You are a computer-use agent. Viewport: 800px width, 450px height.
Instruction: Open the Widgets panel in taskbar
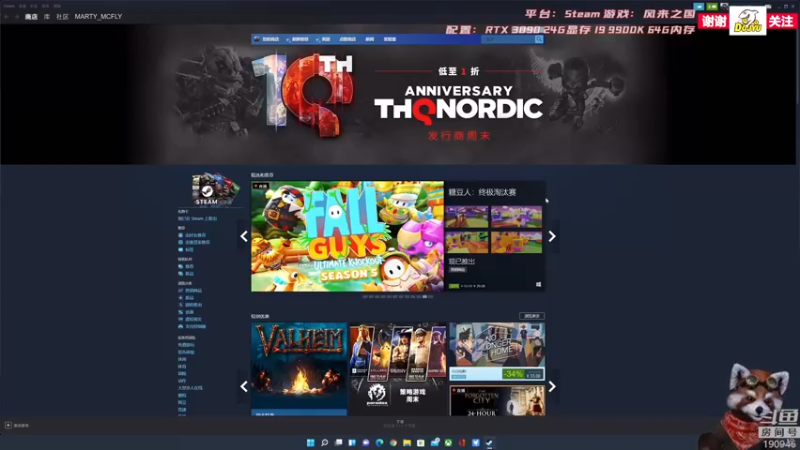(352, 442)
